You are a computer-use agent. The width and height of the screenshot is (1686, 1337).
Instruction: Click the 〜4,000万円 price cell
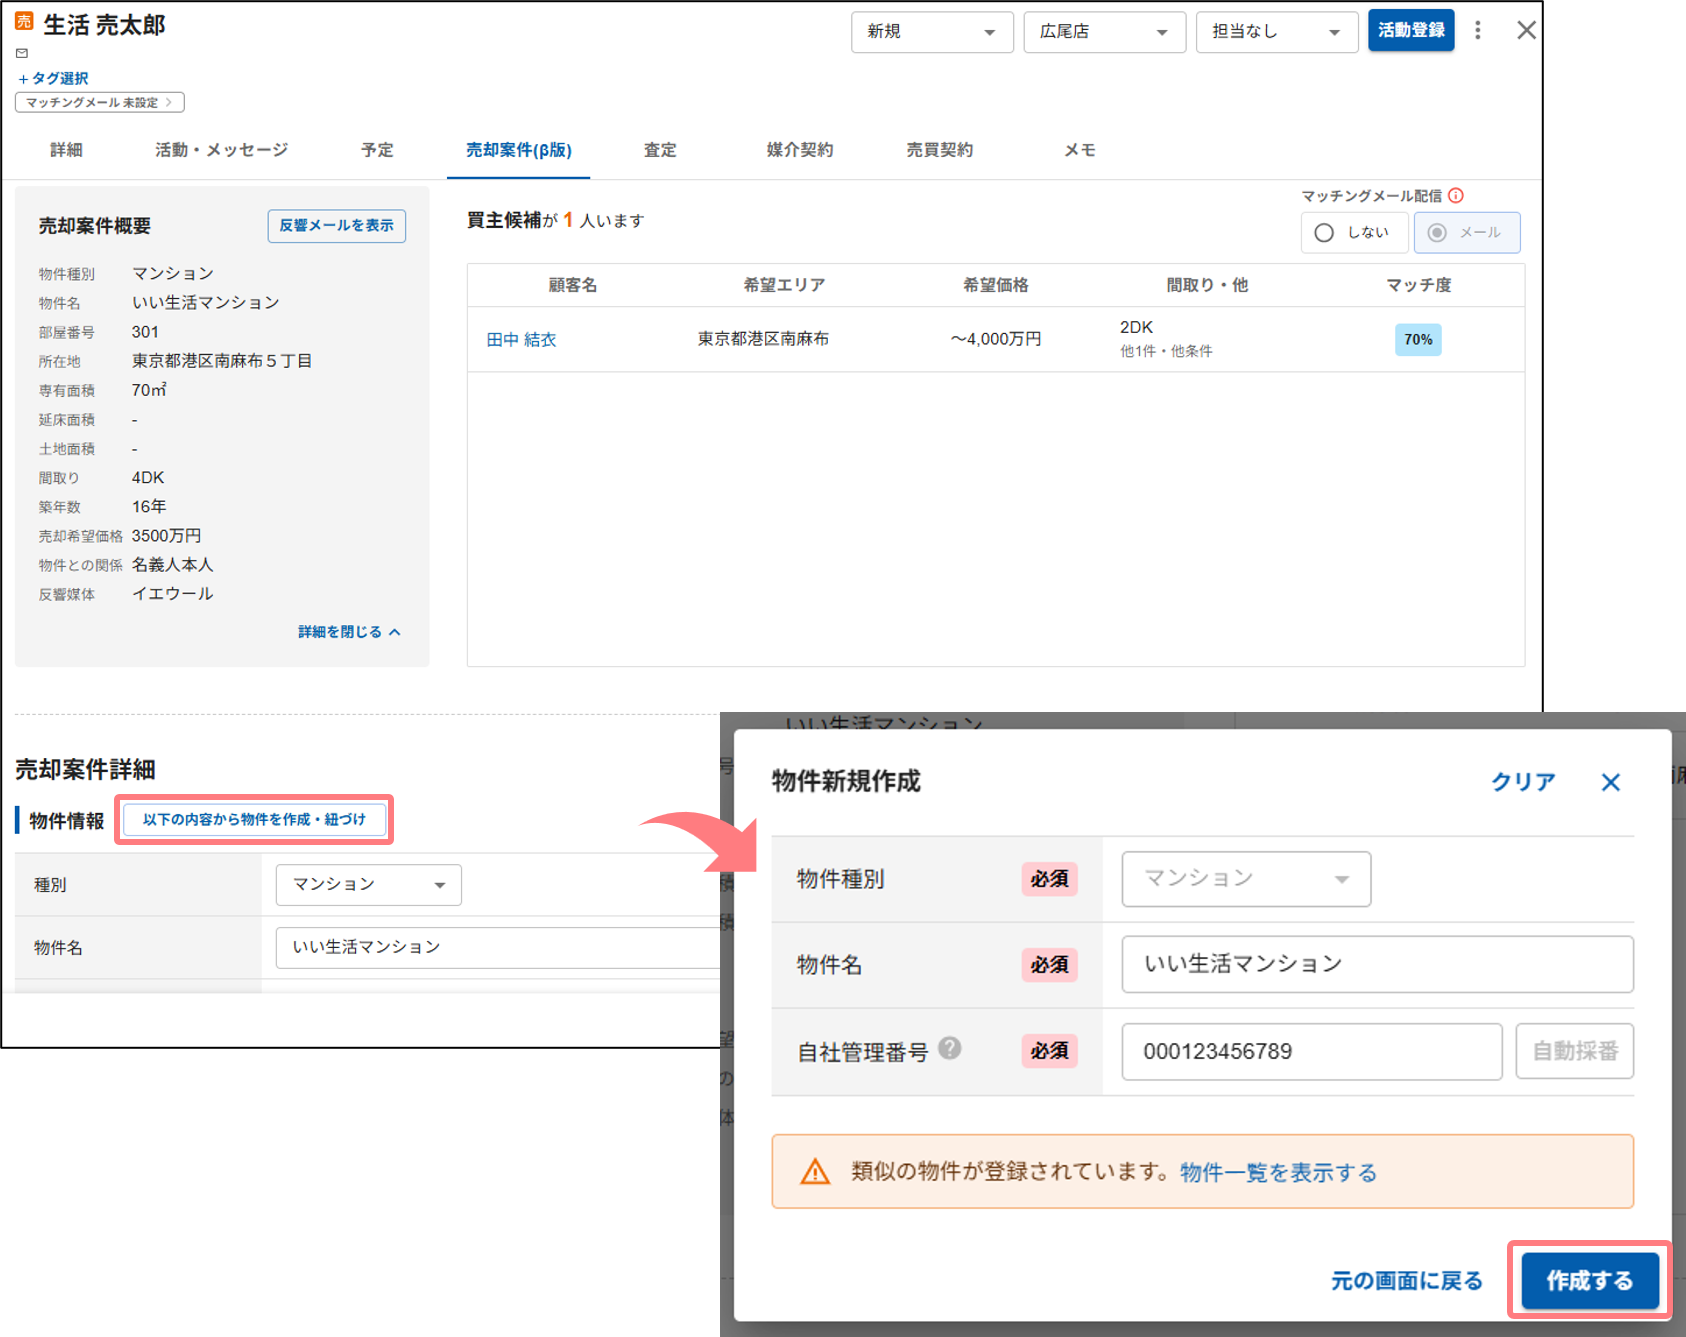(x=996, y=339)
